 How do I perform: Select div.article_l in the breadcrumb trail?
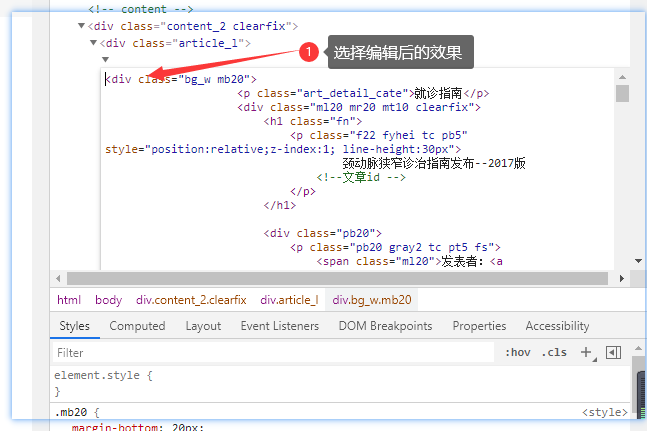coord(289,299)
